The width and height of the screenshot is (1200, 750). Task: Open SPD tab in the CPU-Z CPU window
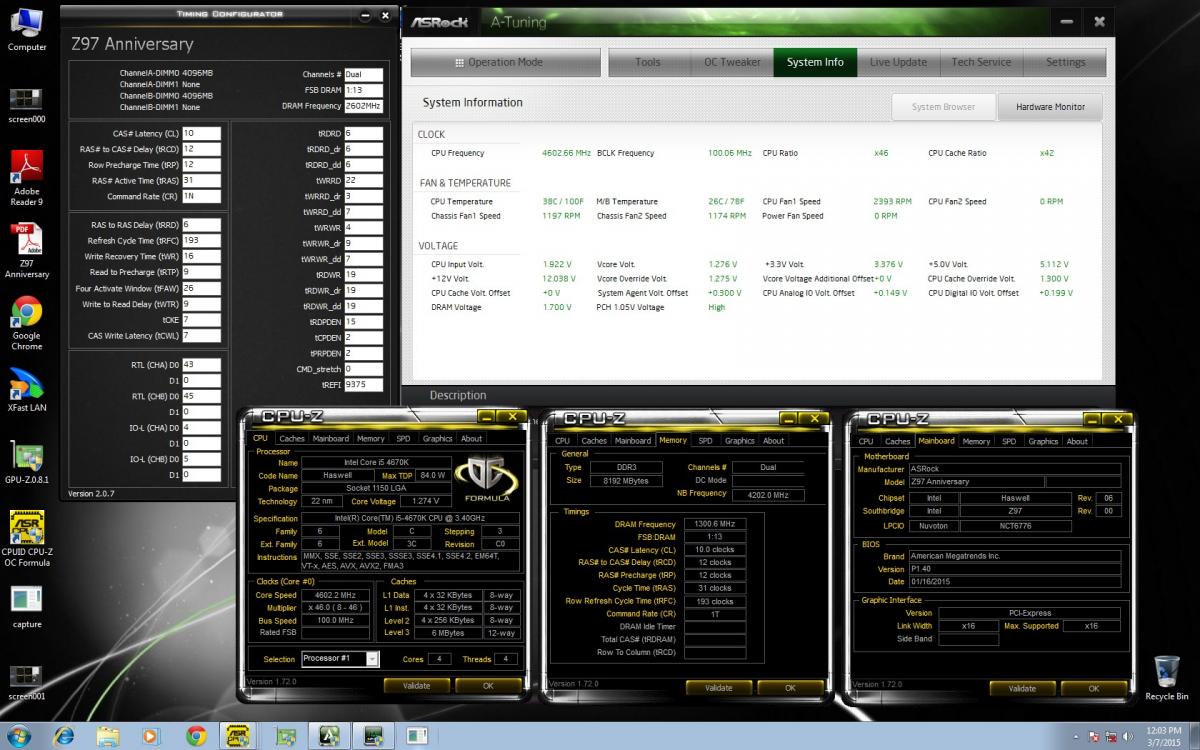[x=403, y=438]
